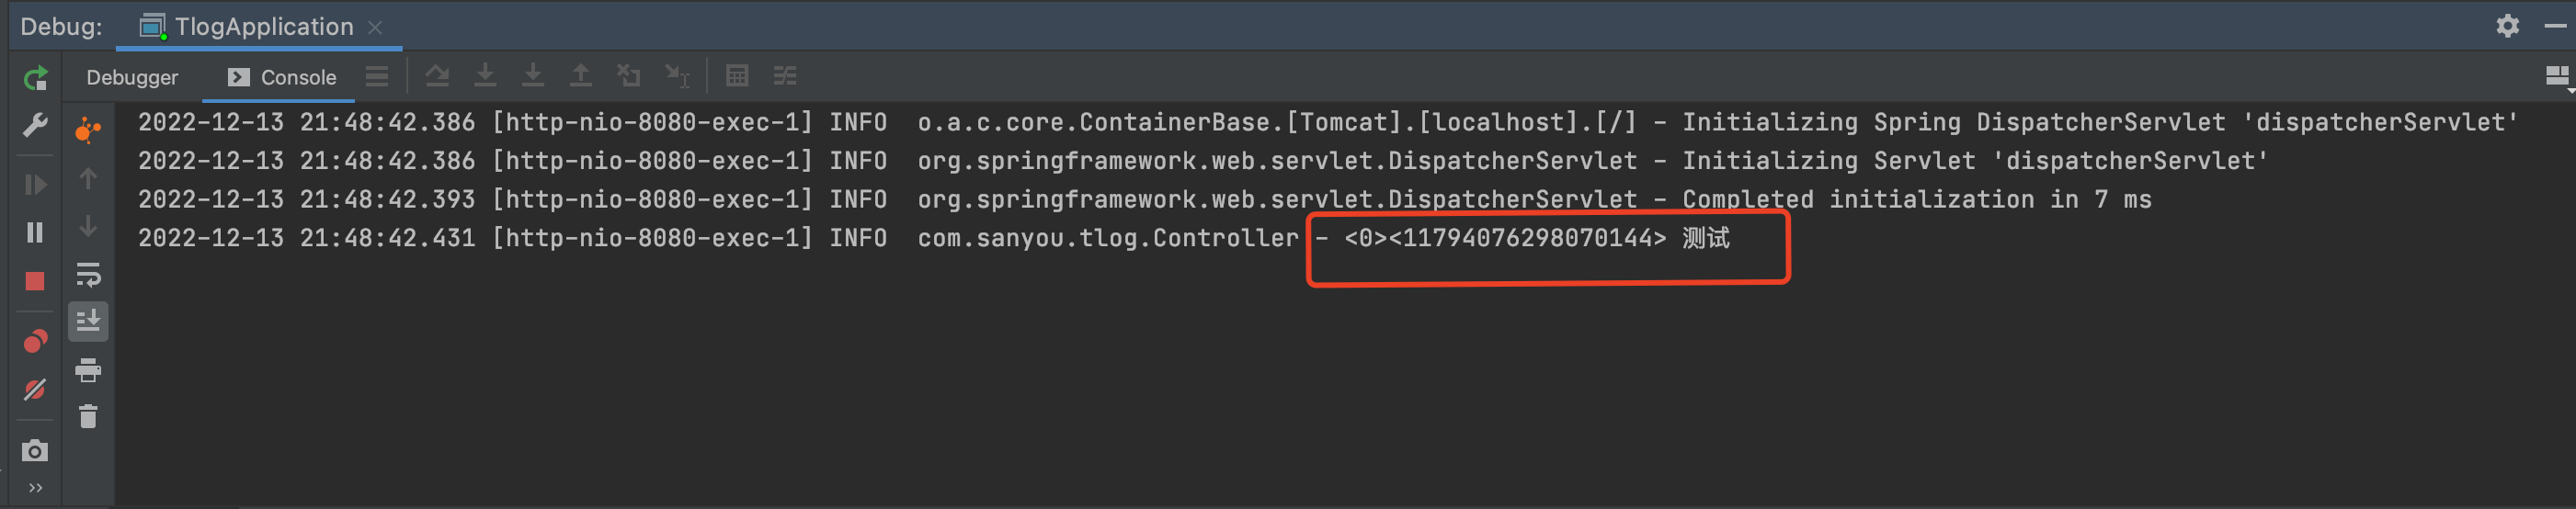Viewport: 2576px width, 509px height.
Task: Toggle scroll to end of console
Action: pos(88,322)
